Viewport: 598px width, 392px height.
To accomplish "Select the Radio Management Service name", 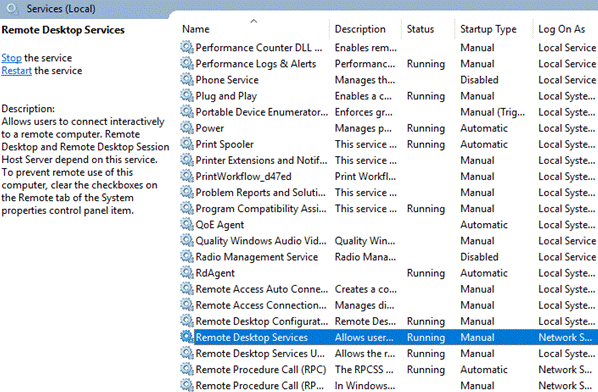I will click(256, 257).
